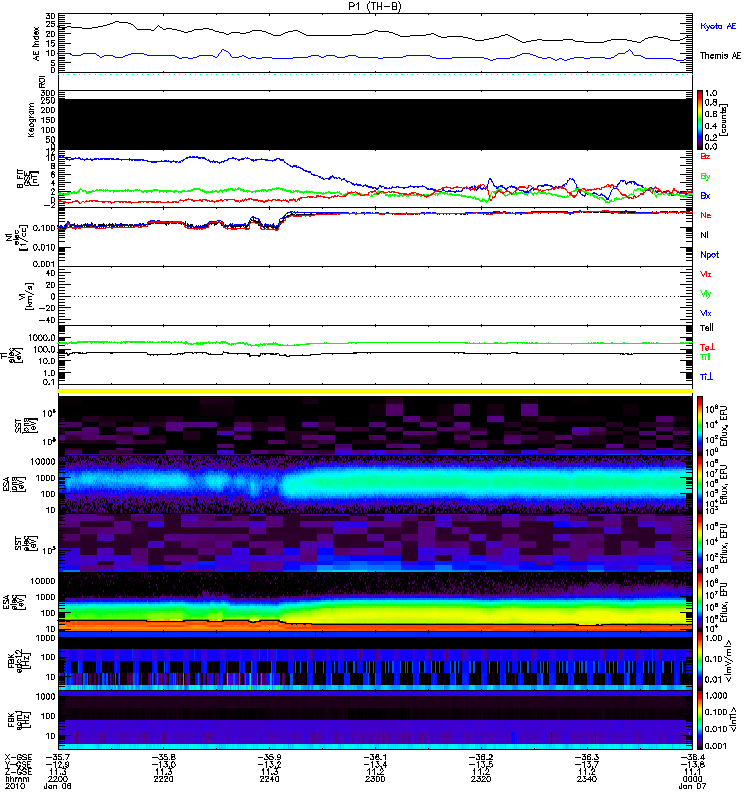This screenshot has width=750, height=800.
Task: Click the Themis AE bump after 2230
Action: coord(223,52)
